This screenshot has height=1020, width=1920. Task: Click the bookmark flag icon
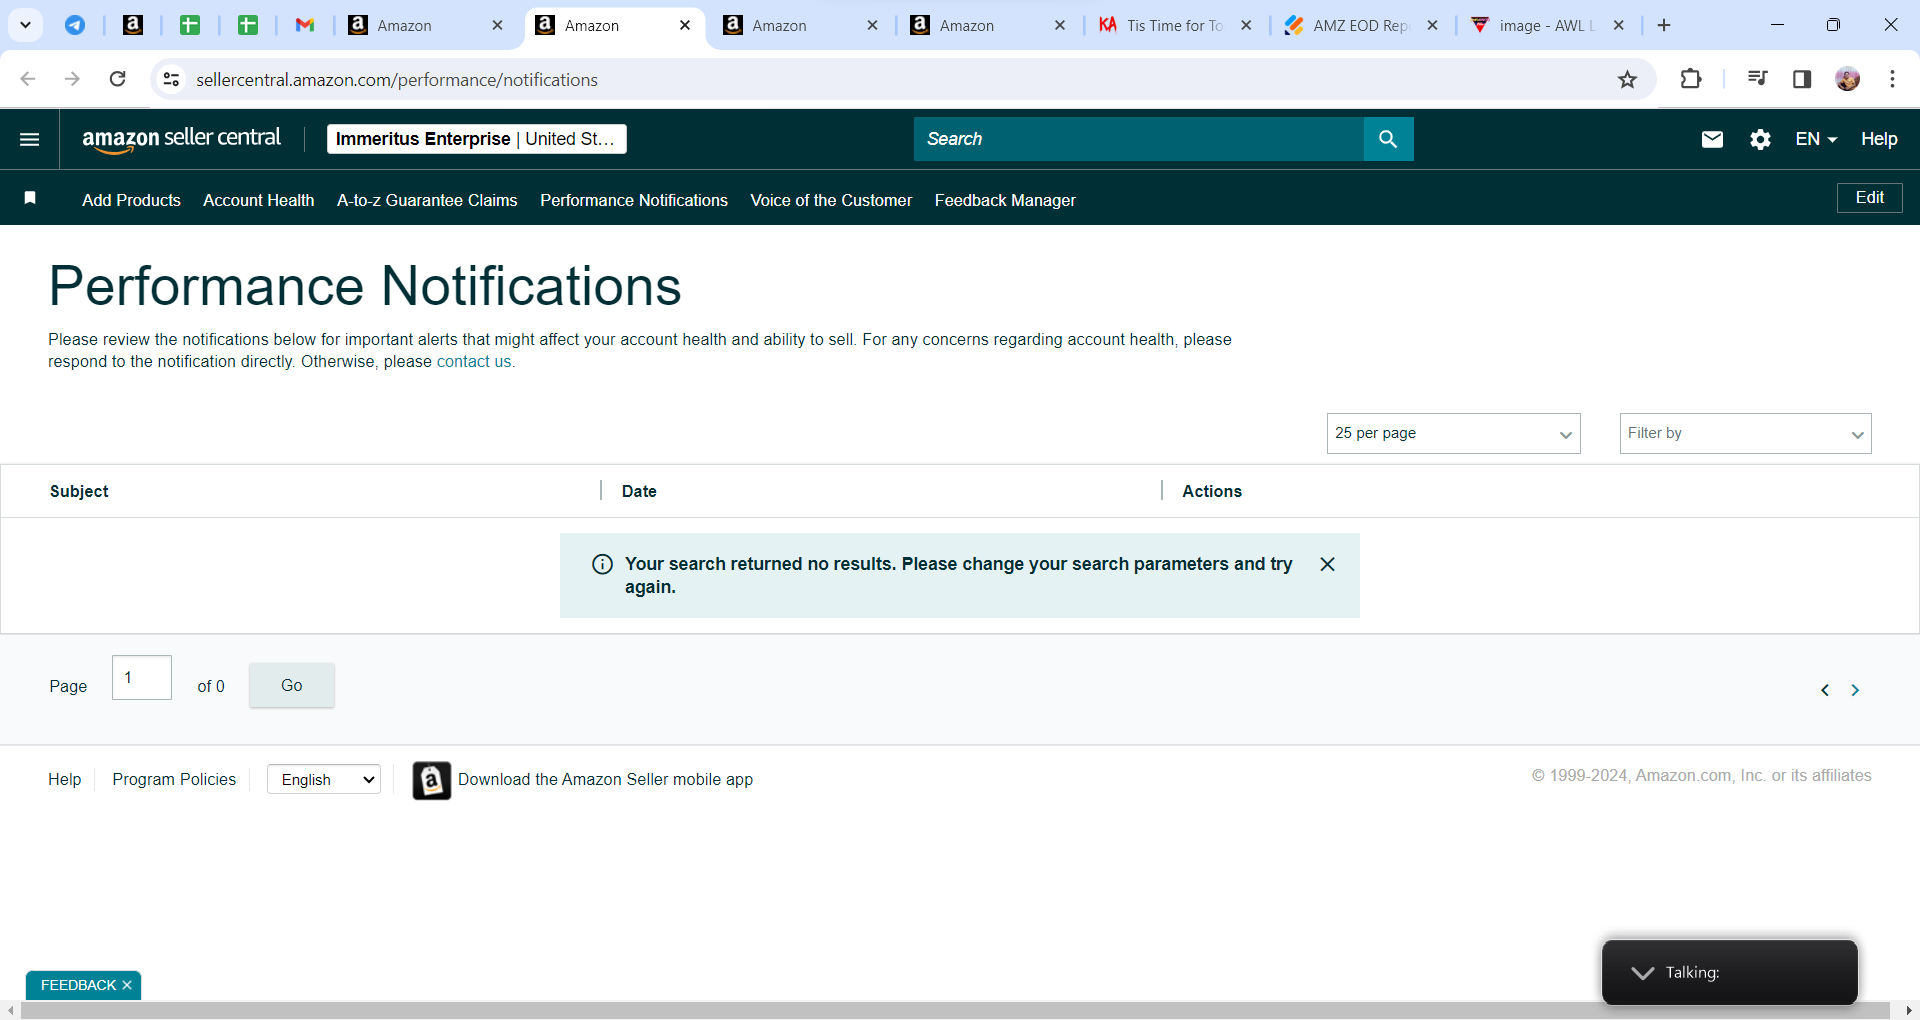coord(30,198)
